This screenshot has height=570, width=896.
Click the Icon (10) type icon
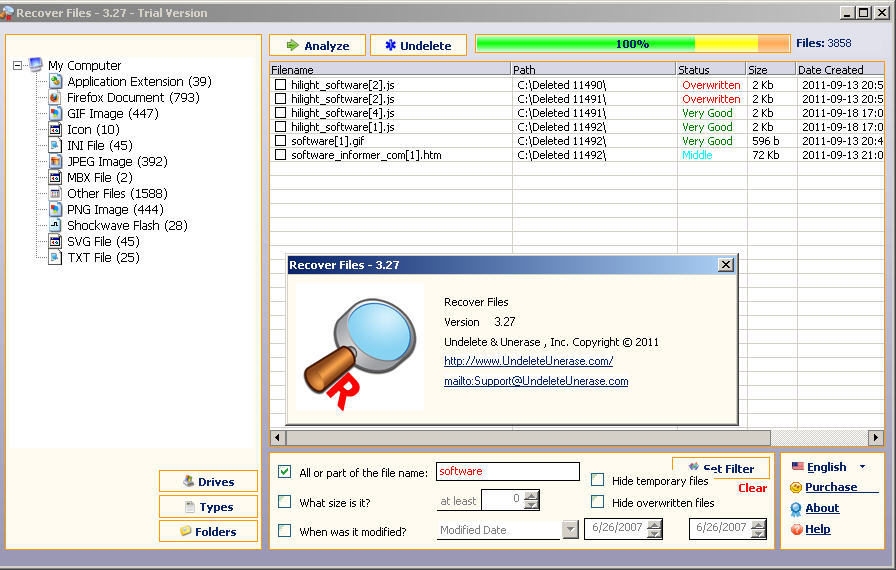click(55, 129)
